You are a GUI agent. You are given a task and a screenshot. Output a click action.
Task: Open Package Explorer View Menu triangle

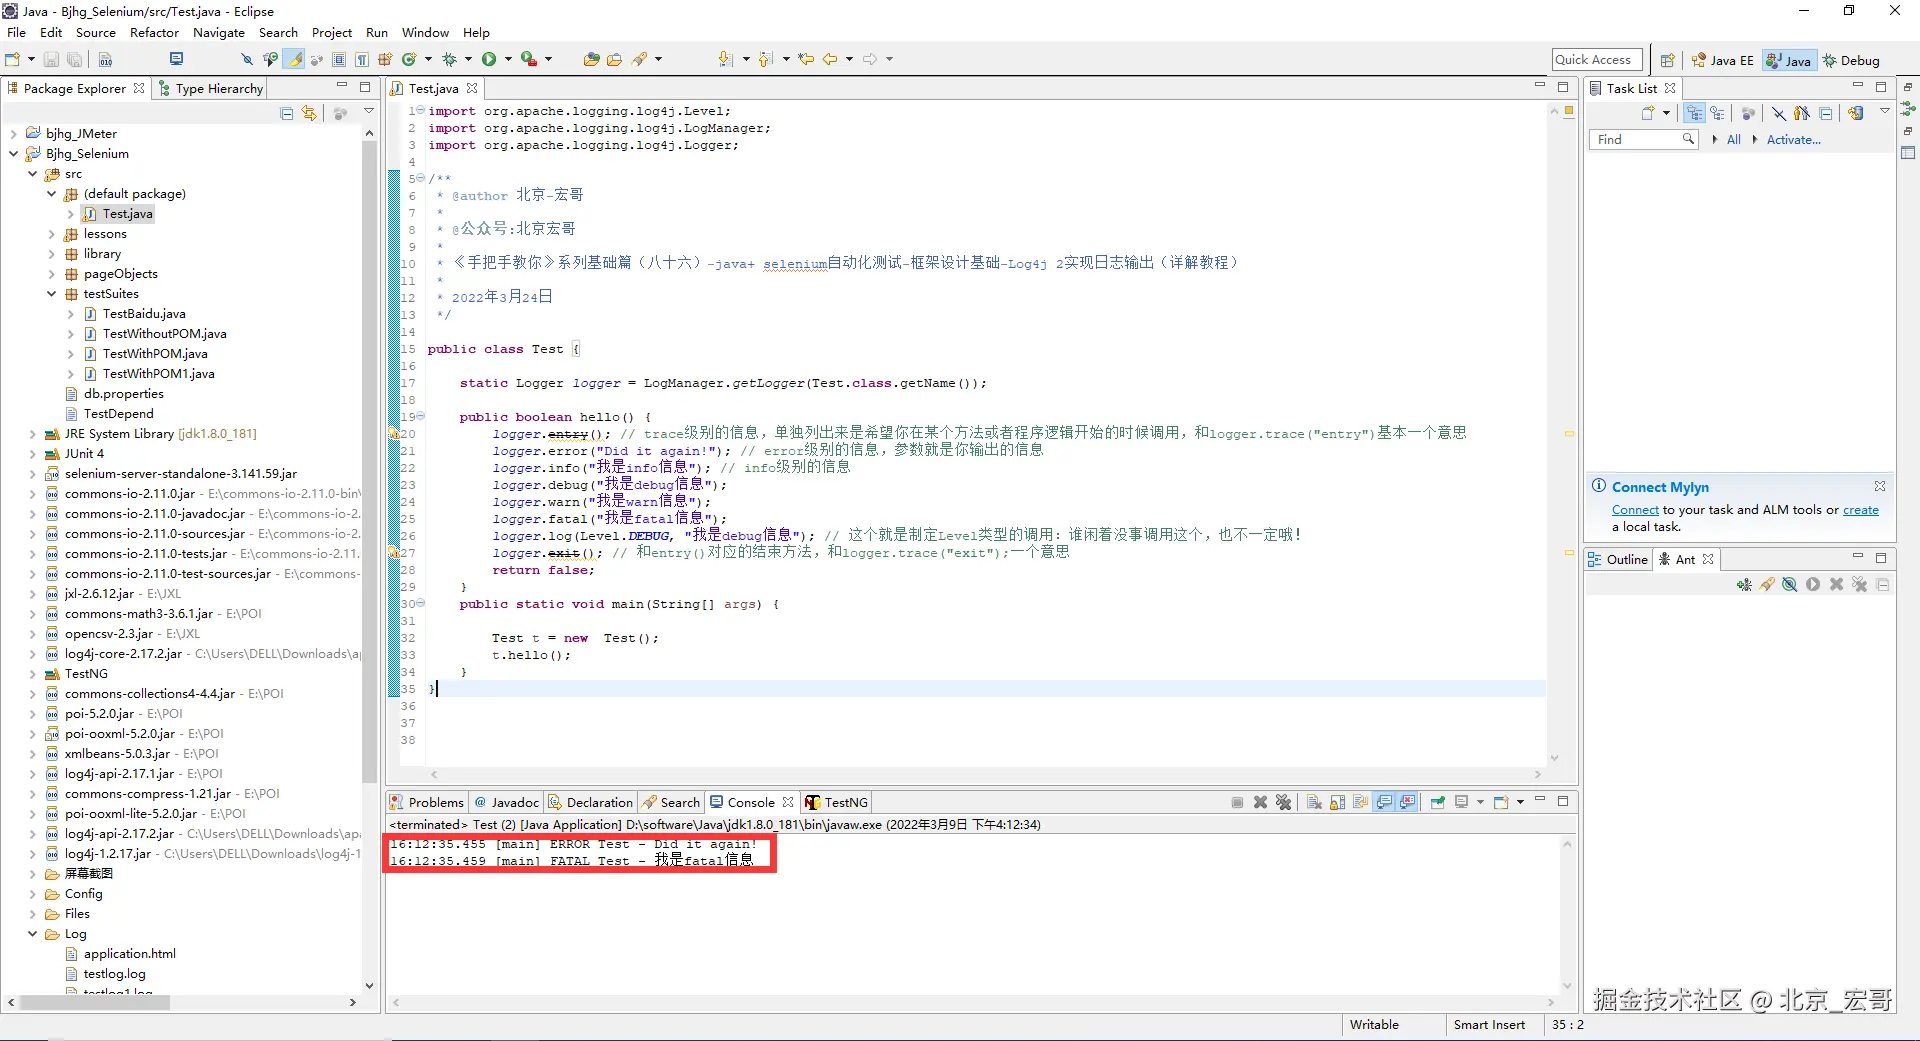tap(369, 112)
